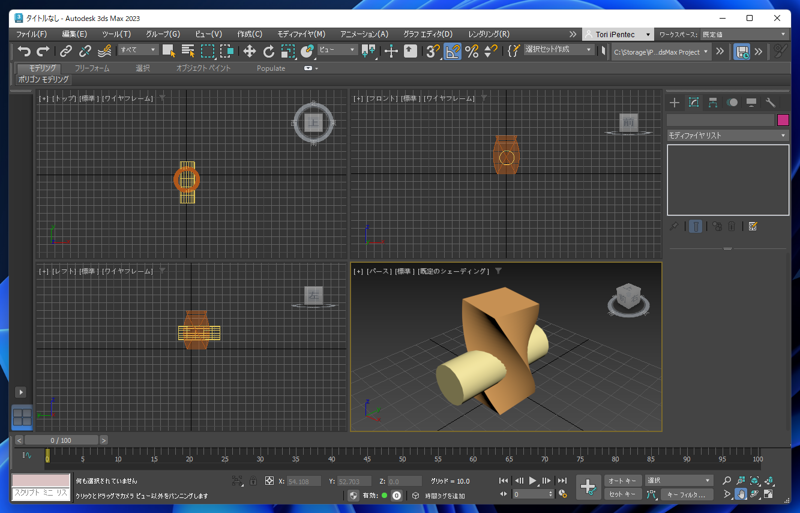Select the Link tool icon
Viewport: 800px width, 513px height.
coord(65,51)
